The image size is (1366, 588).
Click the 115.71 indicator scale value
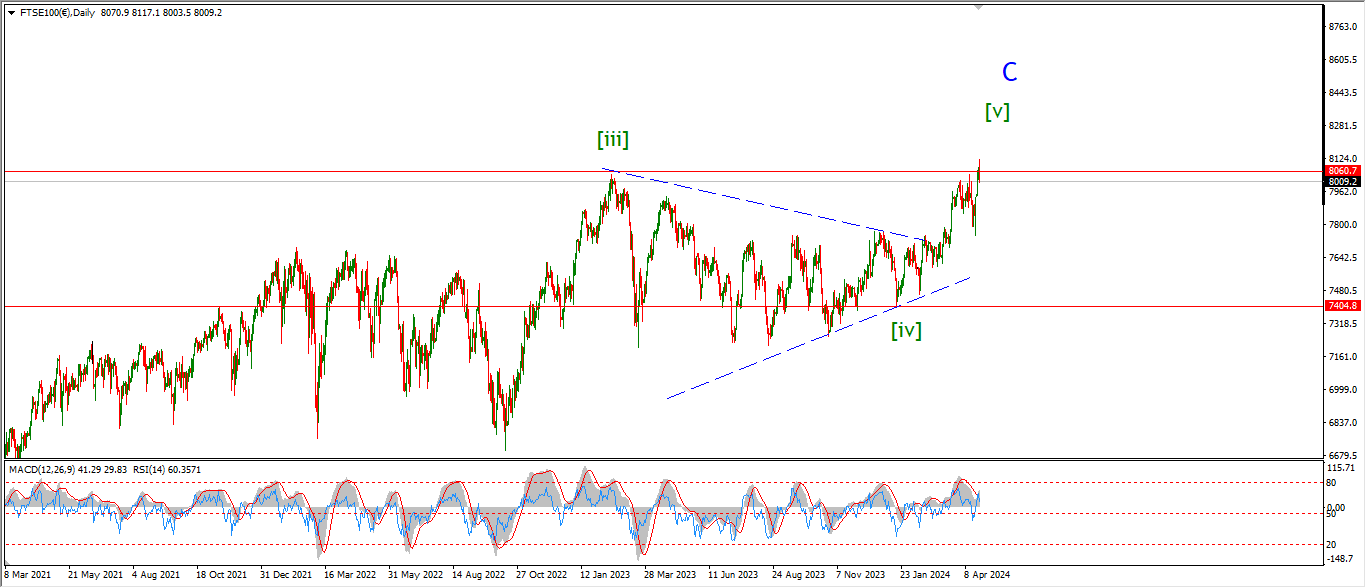(1342, 469)
